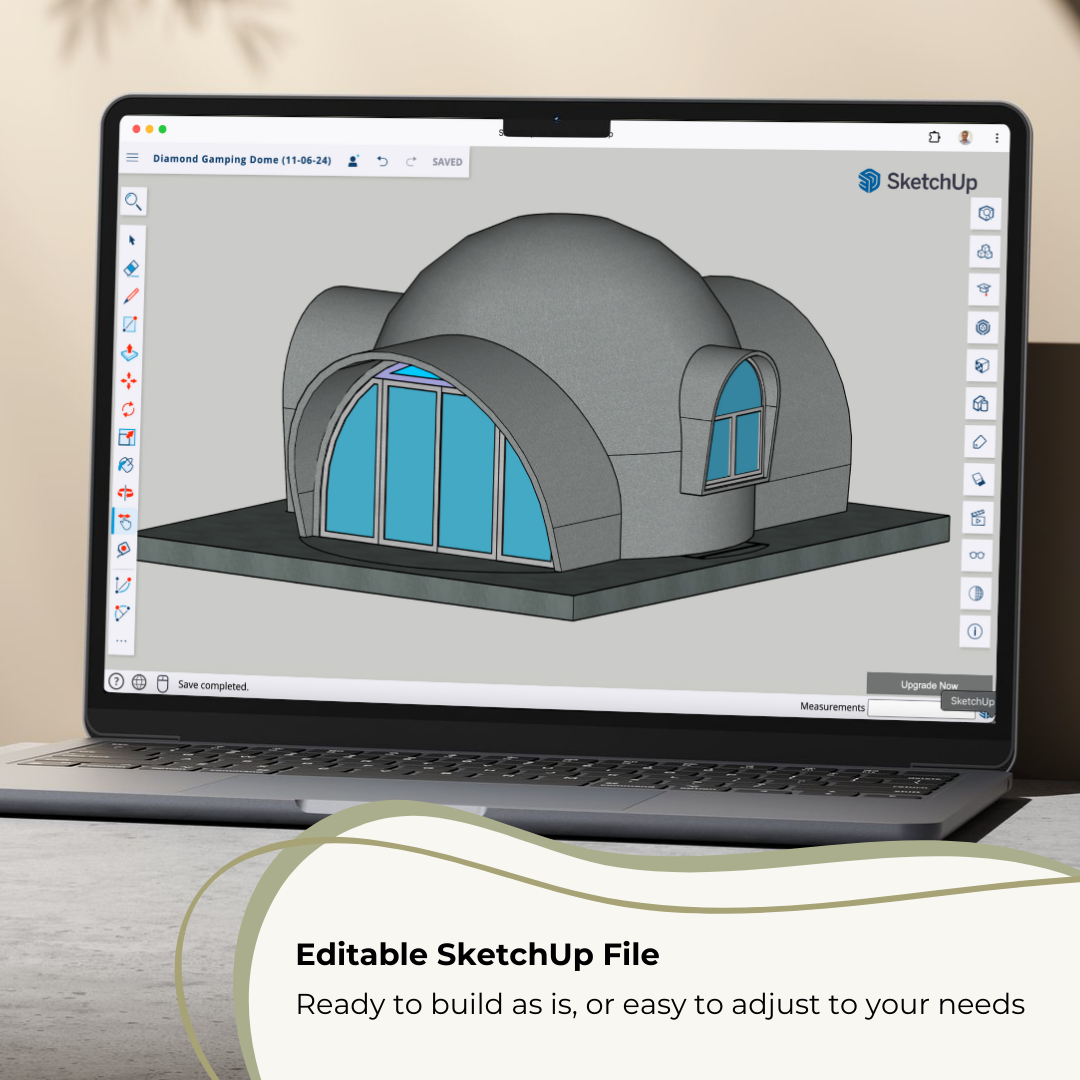Pick the Line drawing tool
1080x1080 pixels.
tap(133, 296)
